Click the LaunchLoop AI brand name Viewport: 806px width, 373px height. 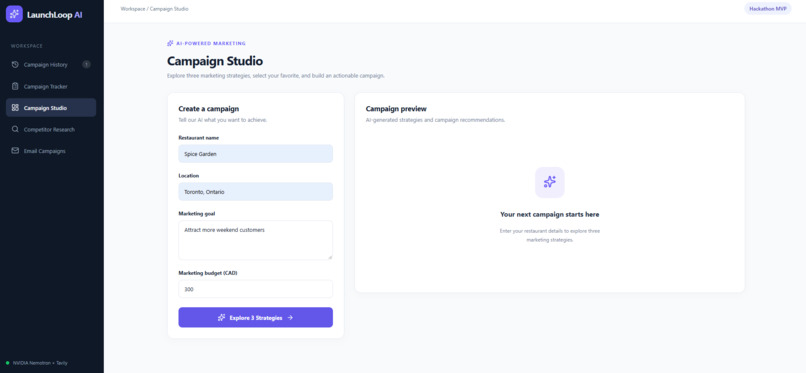pos(54,15)
